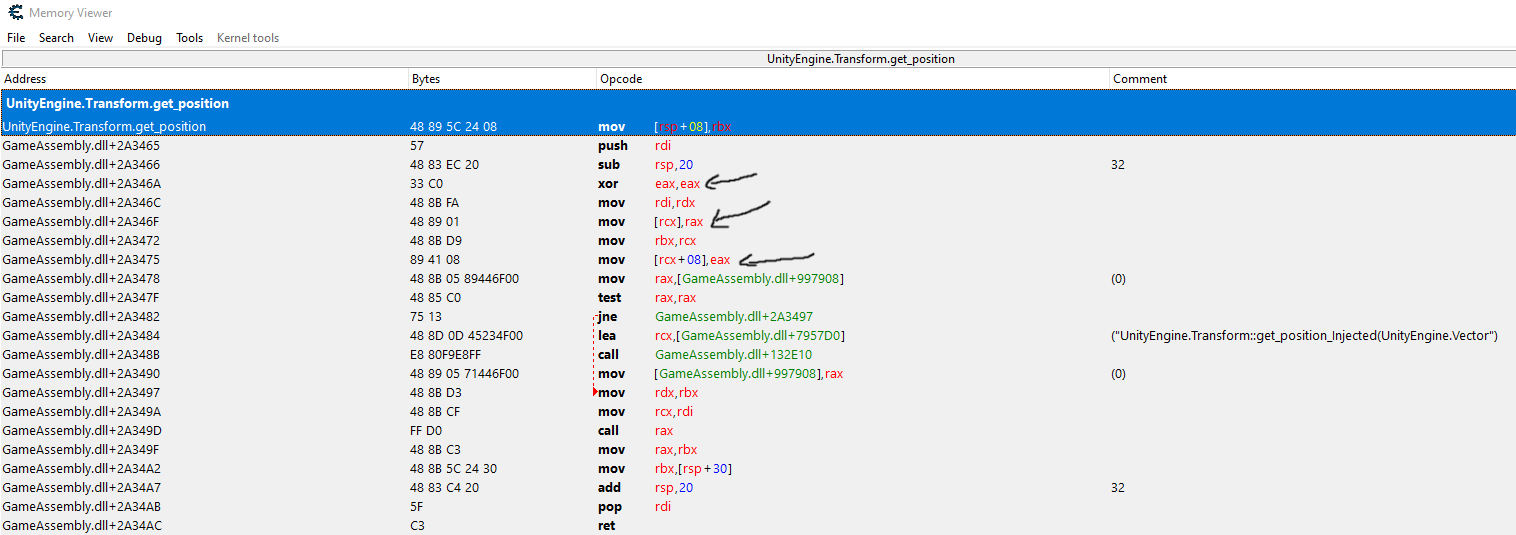The height and width of the screenshot is (535, 1516).
Task: Open the Kernel tools menu
Action: [248, 38]
